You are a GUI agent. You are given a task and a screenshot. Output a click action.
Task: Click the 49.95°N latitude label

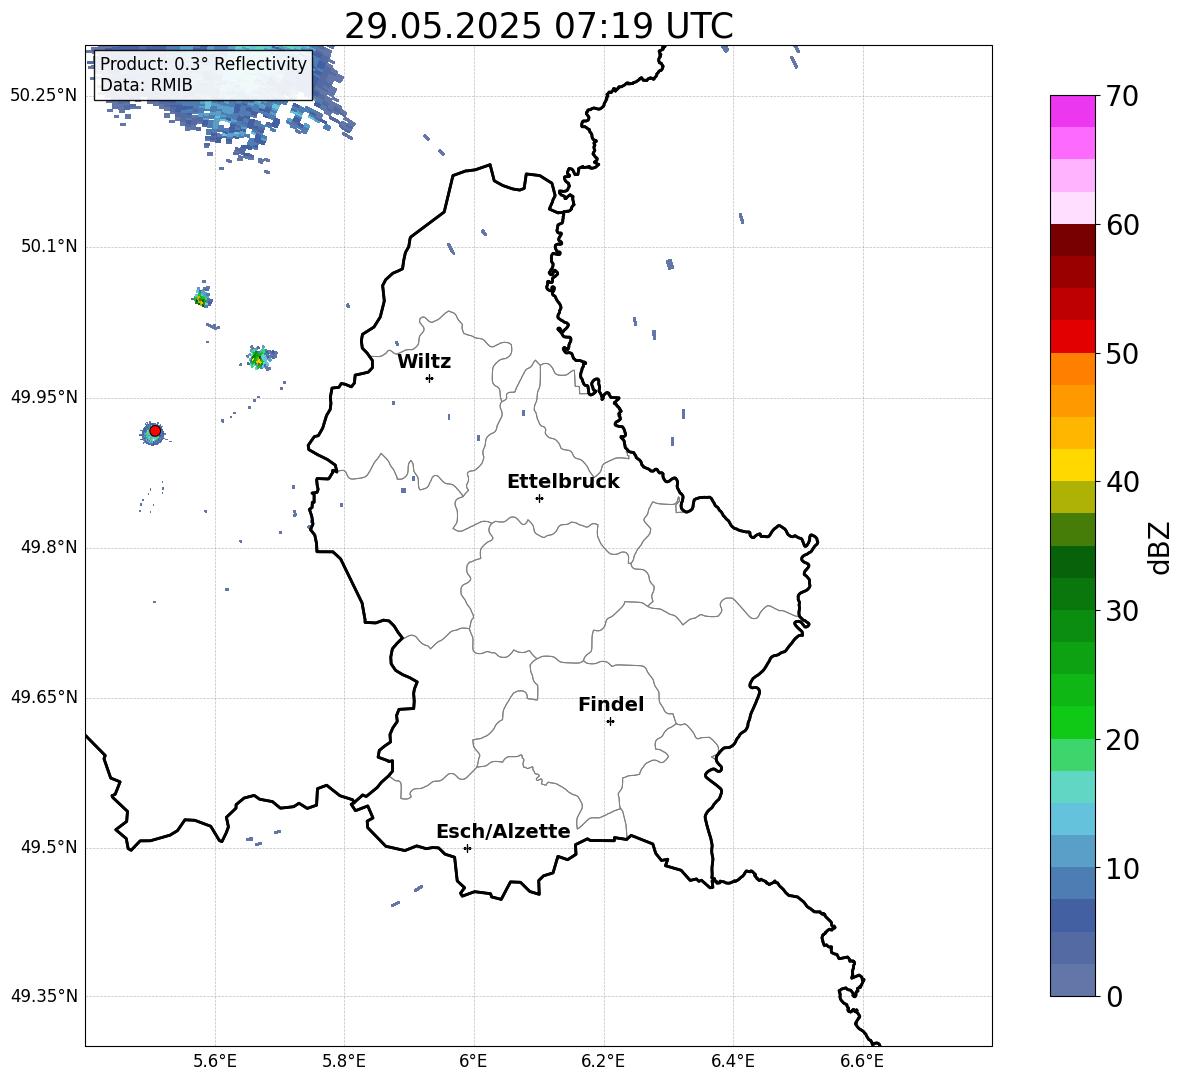tap(44, 397)
